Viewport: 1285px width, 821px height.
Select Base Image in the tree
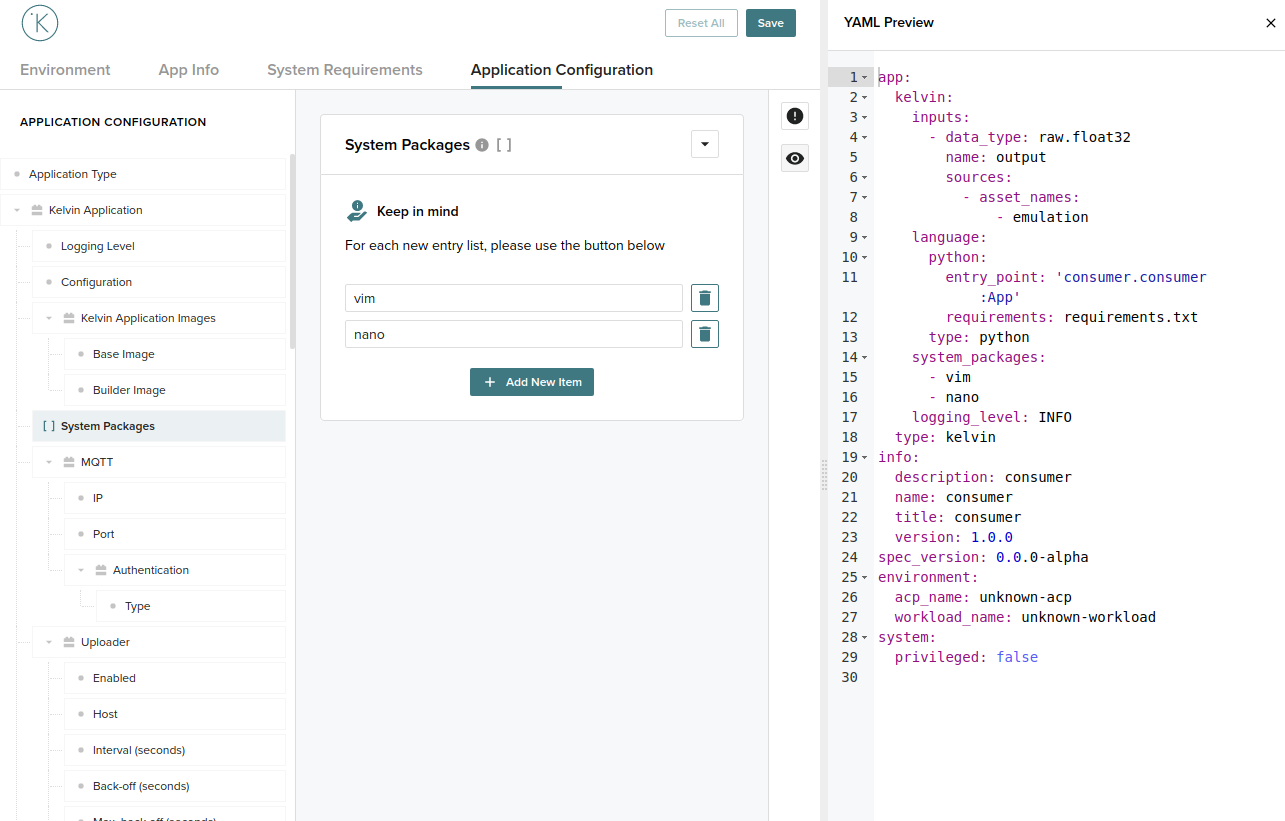pos(175,354)
